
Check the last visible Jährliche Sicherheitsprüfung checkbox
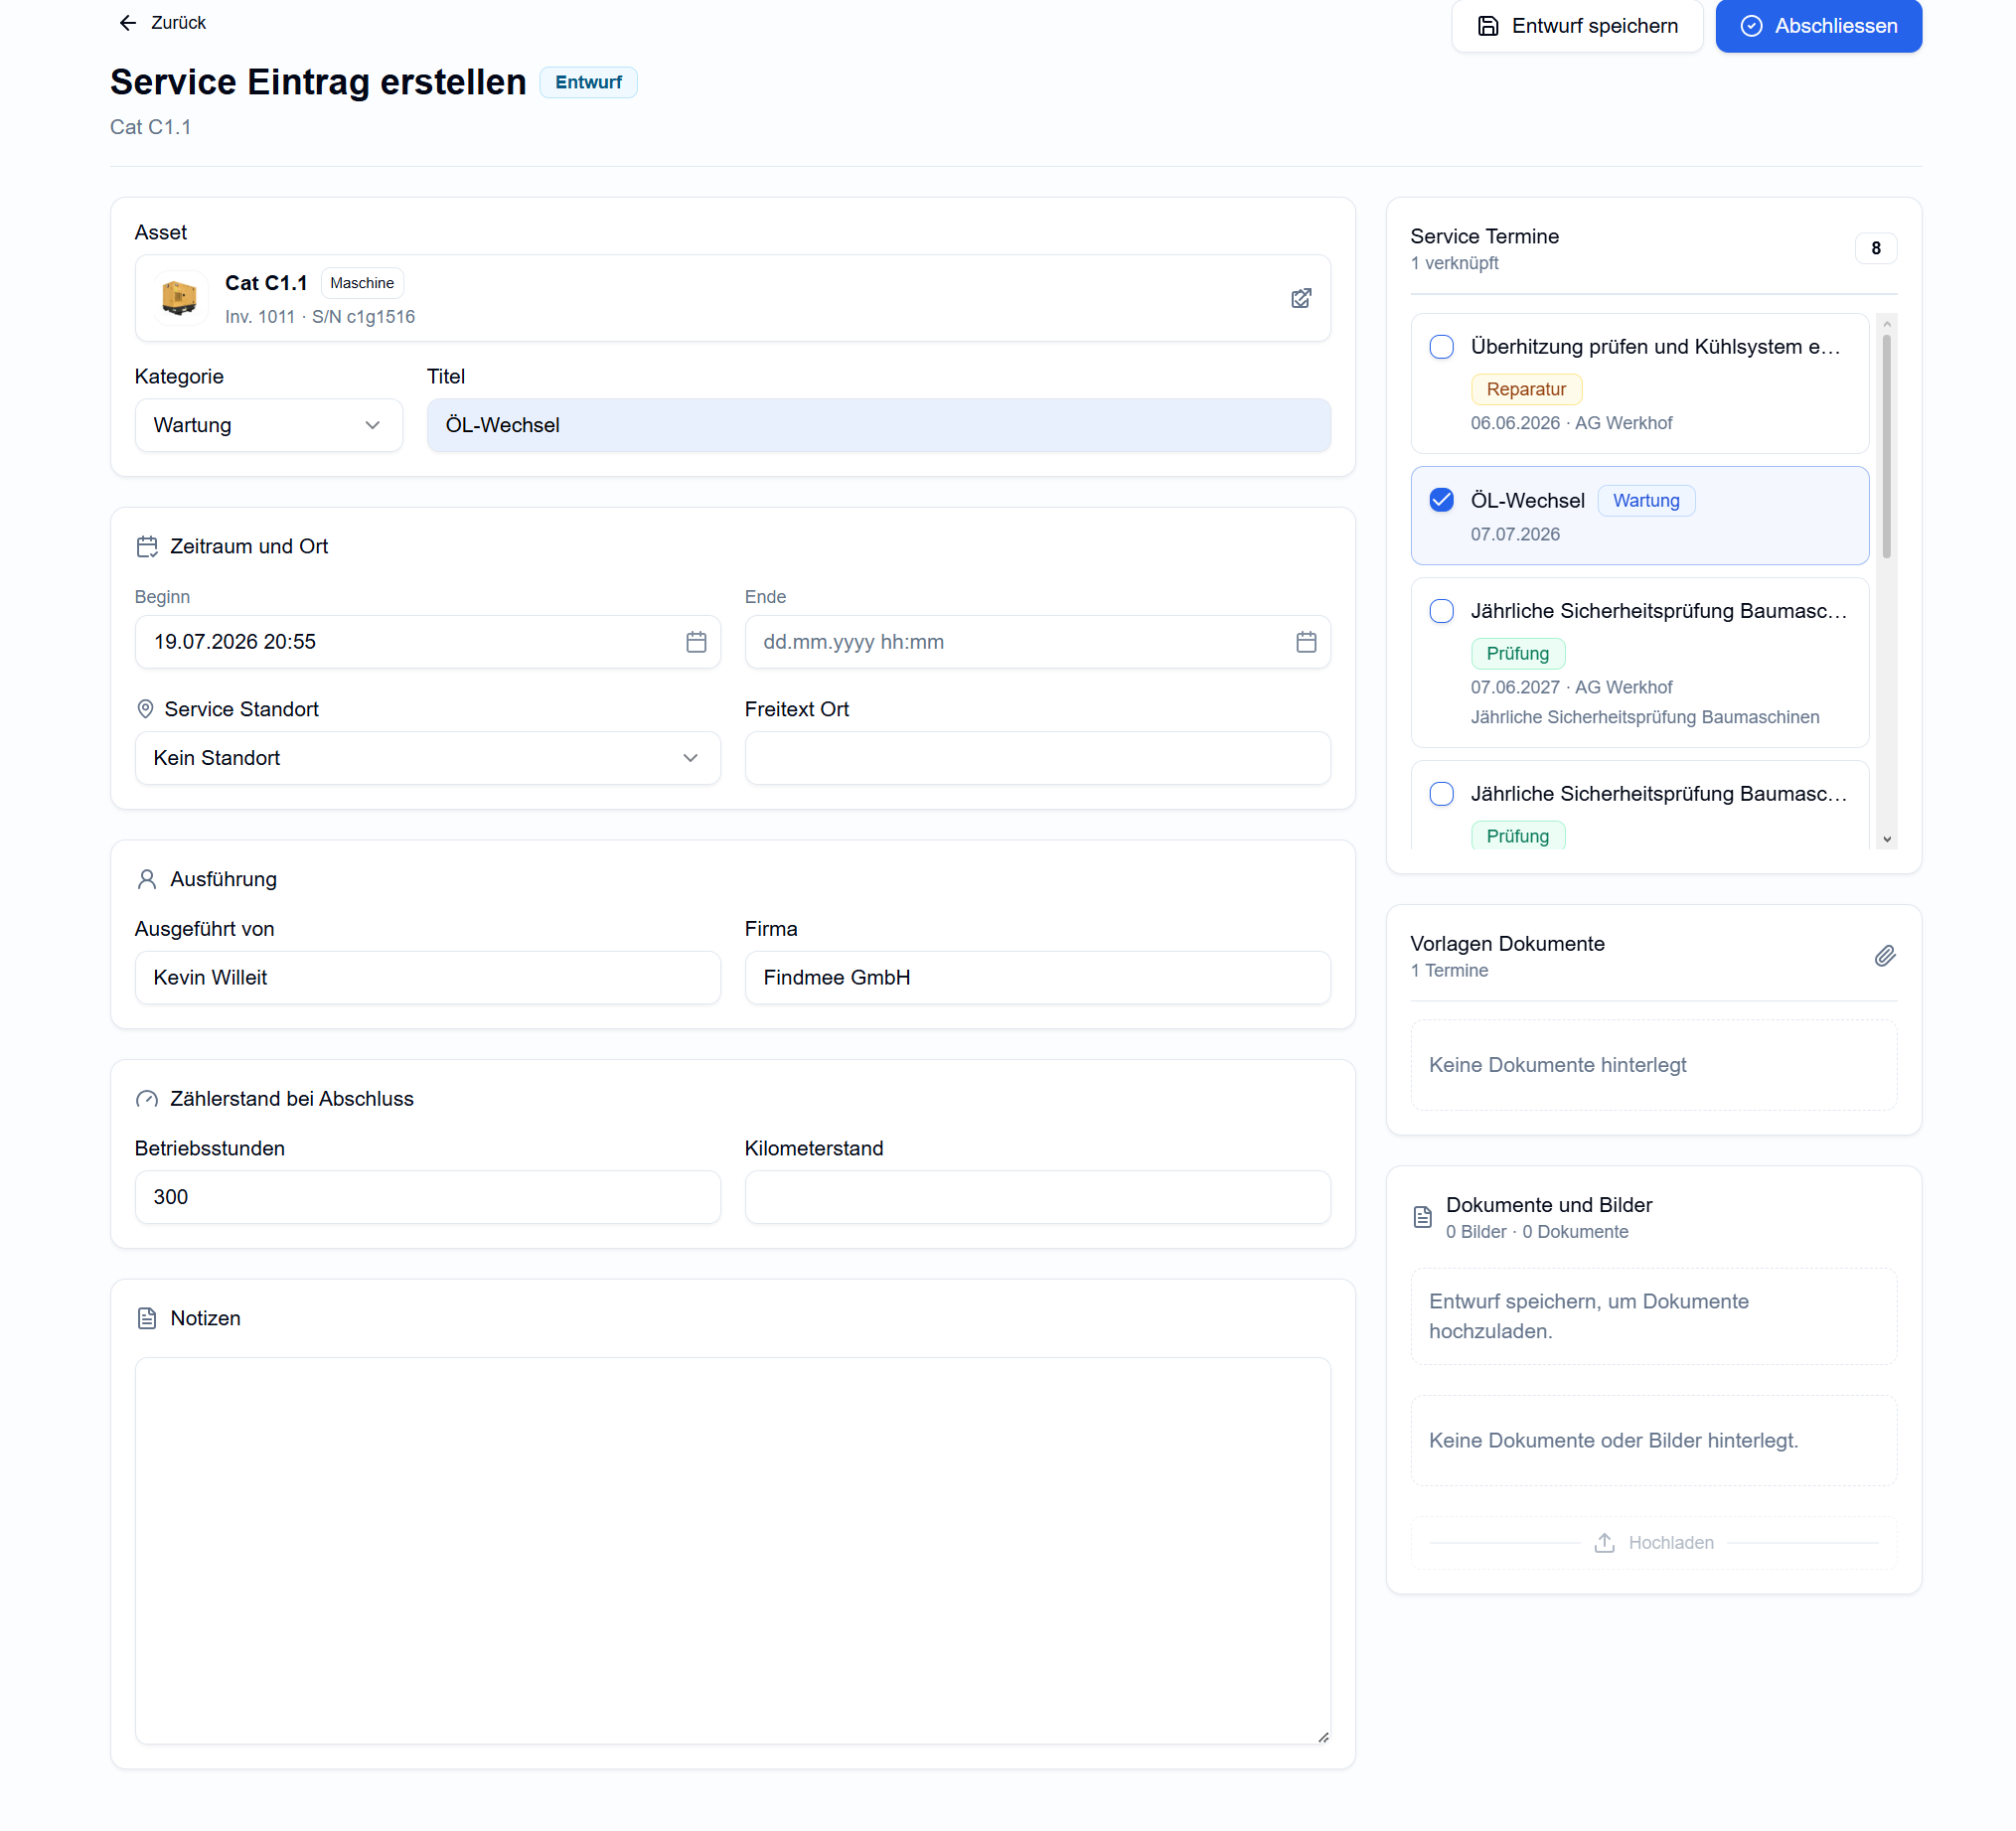1441,794
